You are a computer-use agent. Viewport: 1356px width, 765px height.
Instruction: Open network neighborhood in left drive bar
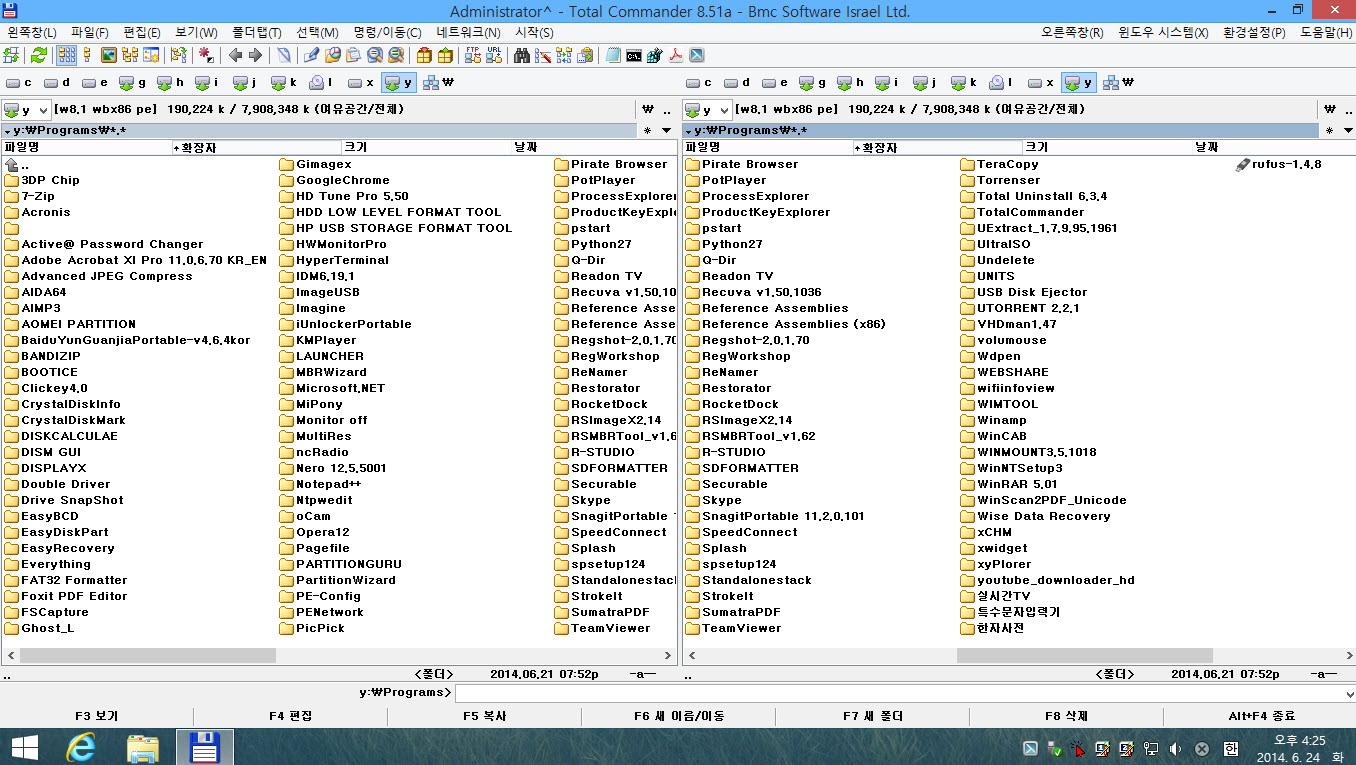[438, 83]
